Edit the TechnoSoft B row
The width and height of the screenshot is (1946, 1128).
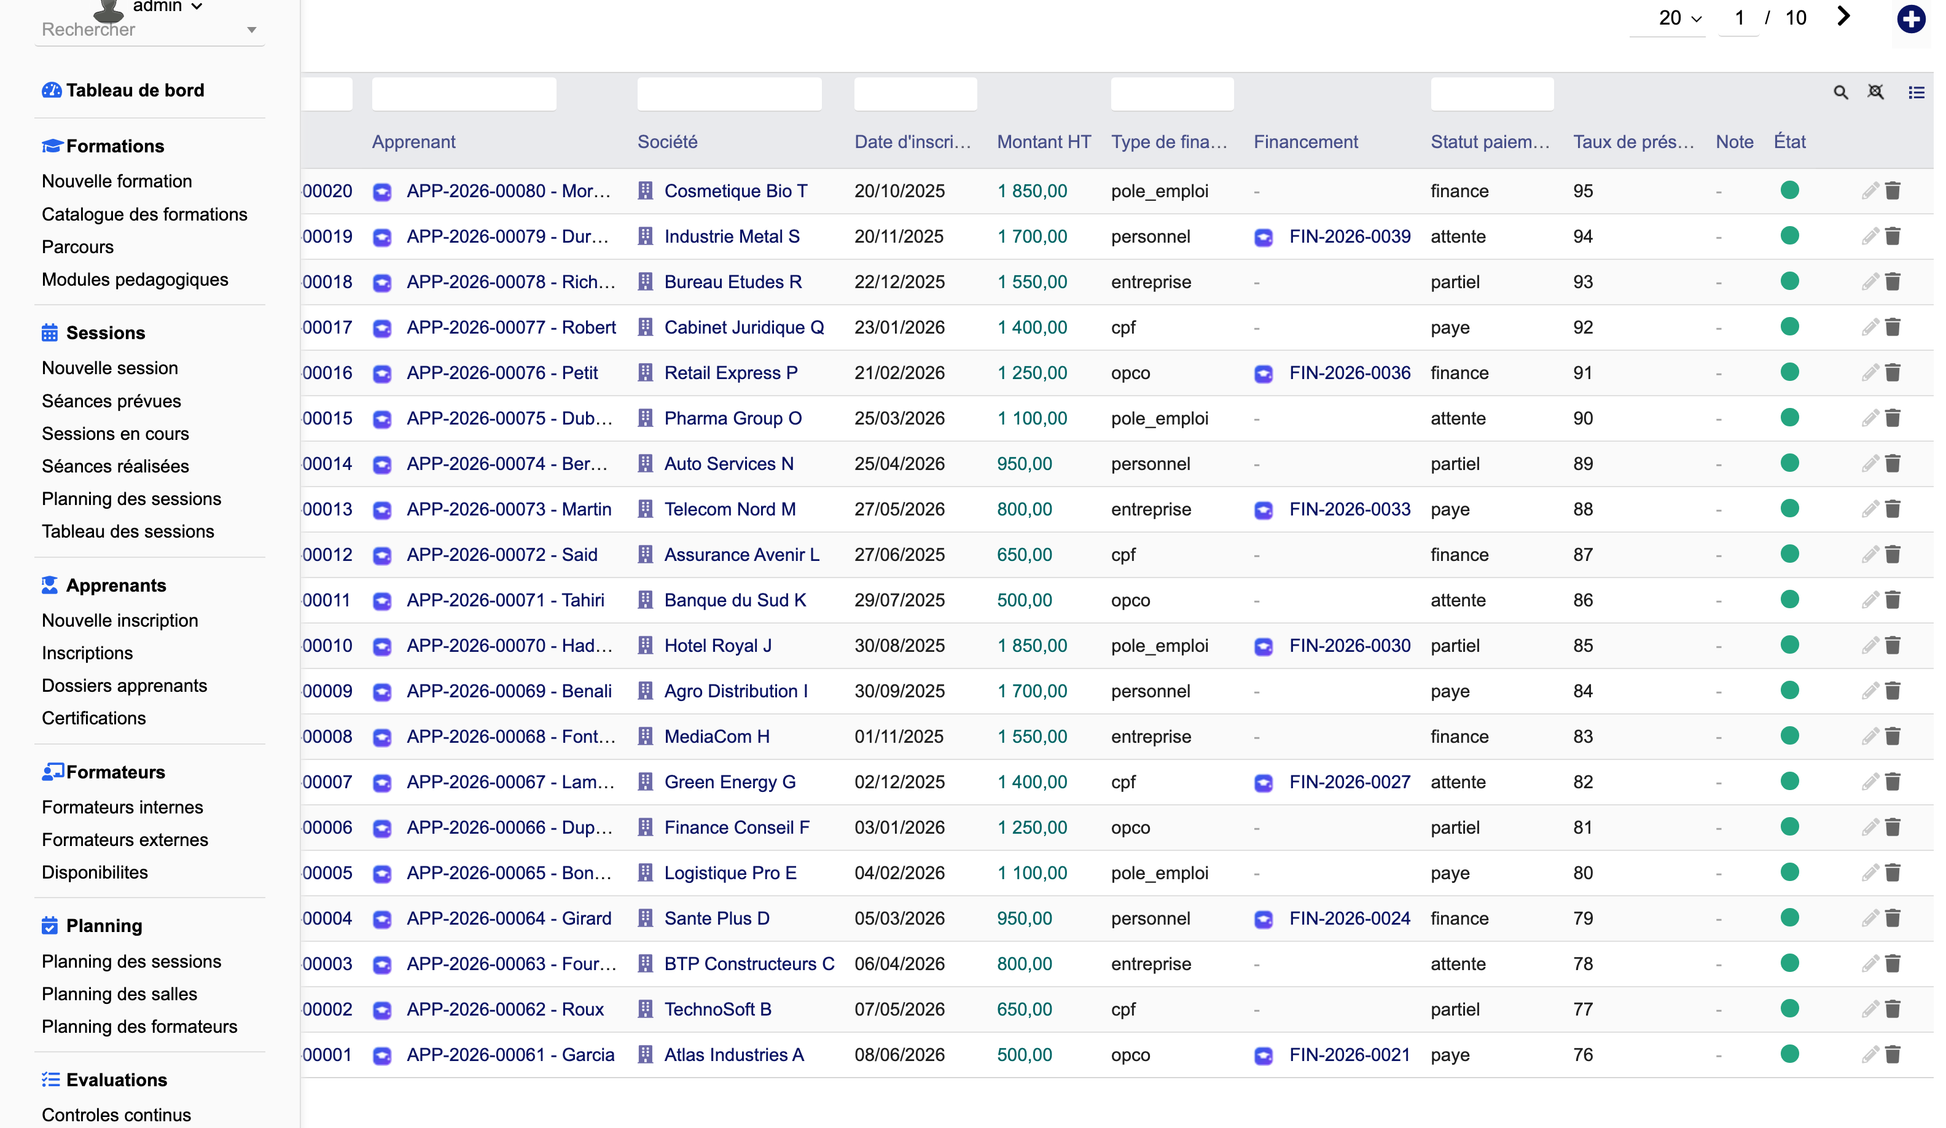(1870, 1010)
